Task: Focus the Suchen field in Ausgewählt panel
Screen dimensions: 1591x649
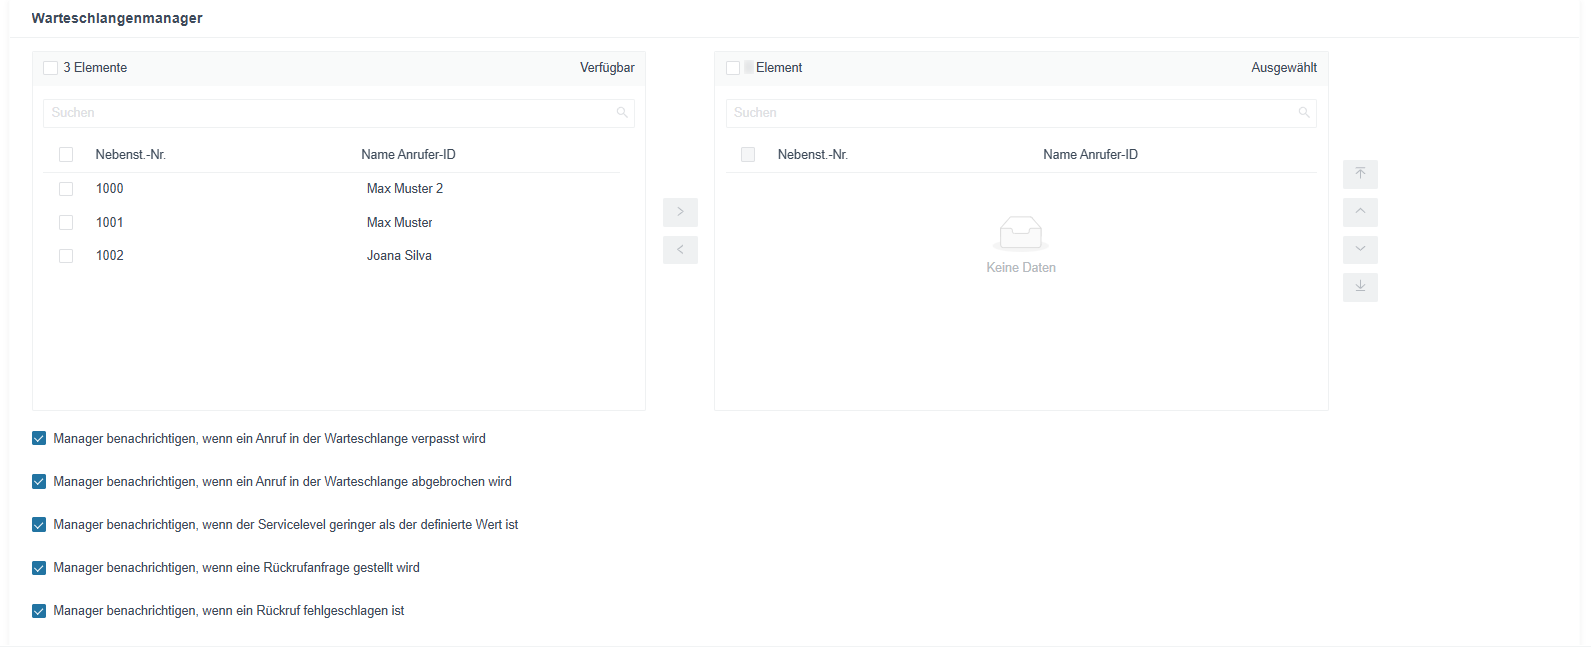Action: 1021,113
